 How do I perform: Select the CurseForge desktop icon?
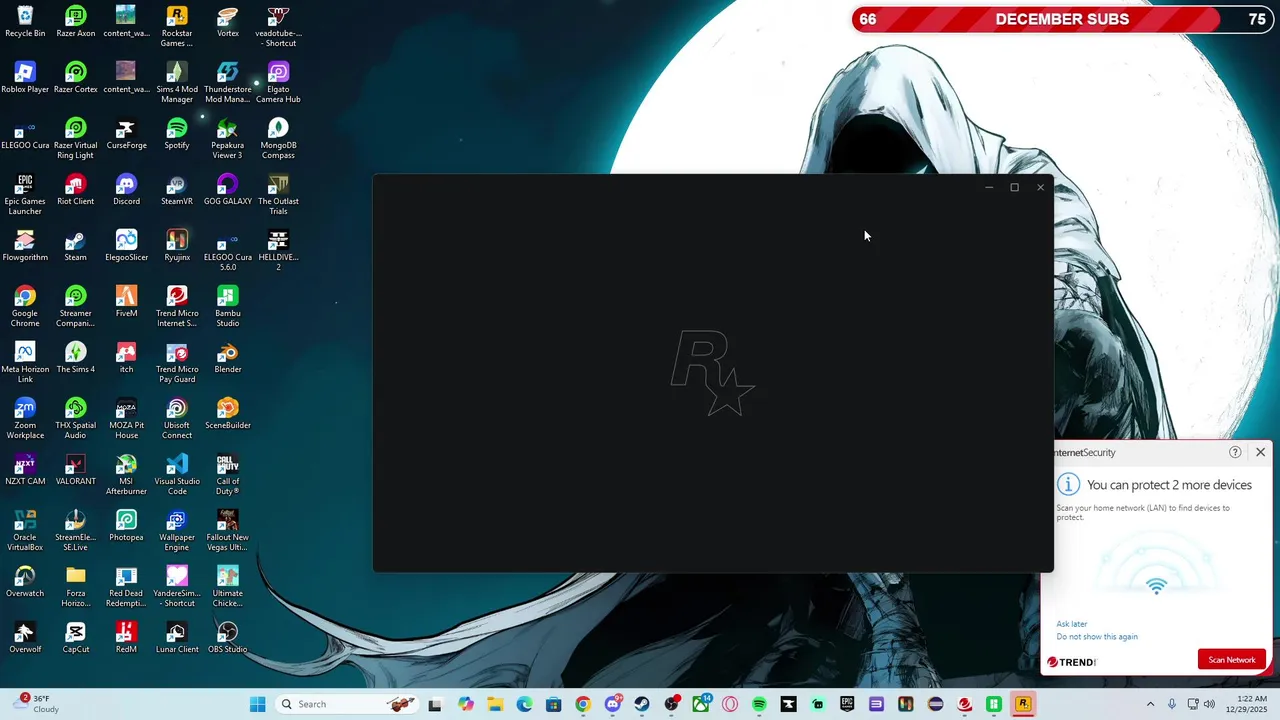(126, 133)
